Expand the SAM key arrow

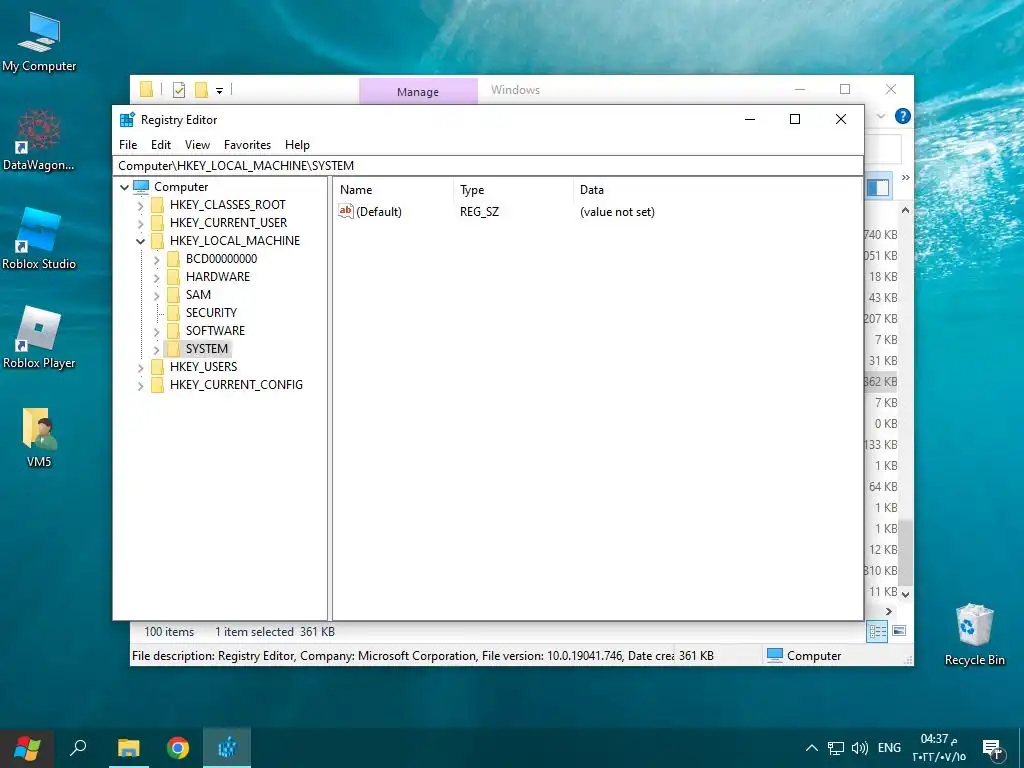157,296
